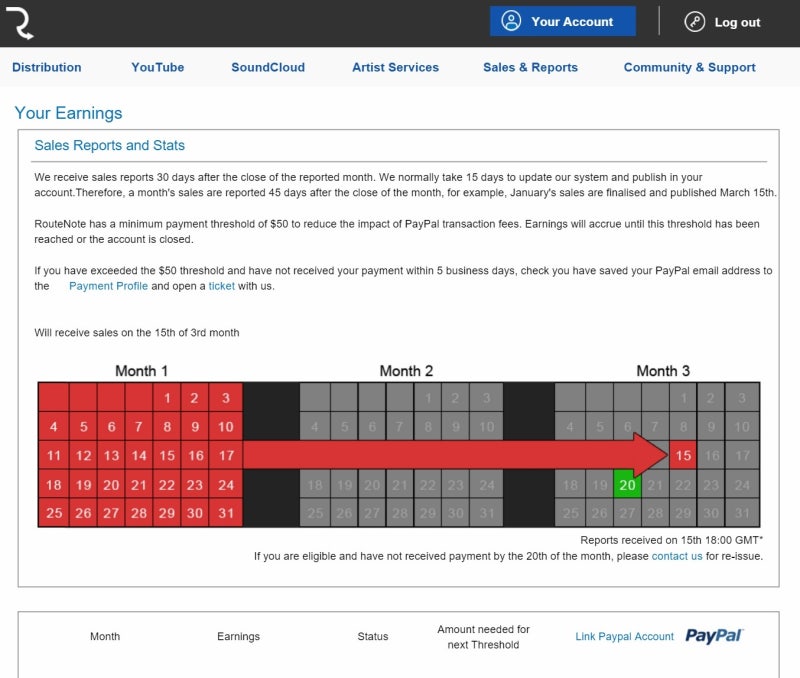The width and height of the screenshot is (800, 678).
Task: Click 'Will receive sales on the 15th' text
Action: pyautogui.click(x=137, y=333)
